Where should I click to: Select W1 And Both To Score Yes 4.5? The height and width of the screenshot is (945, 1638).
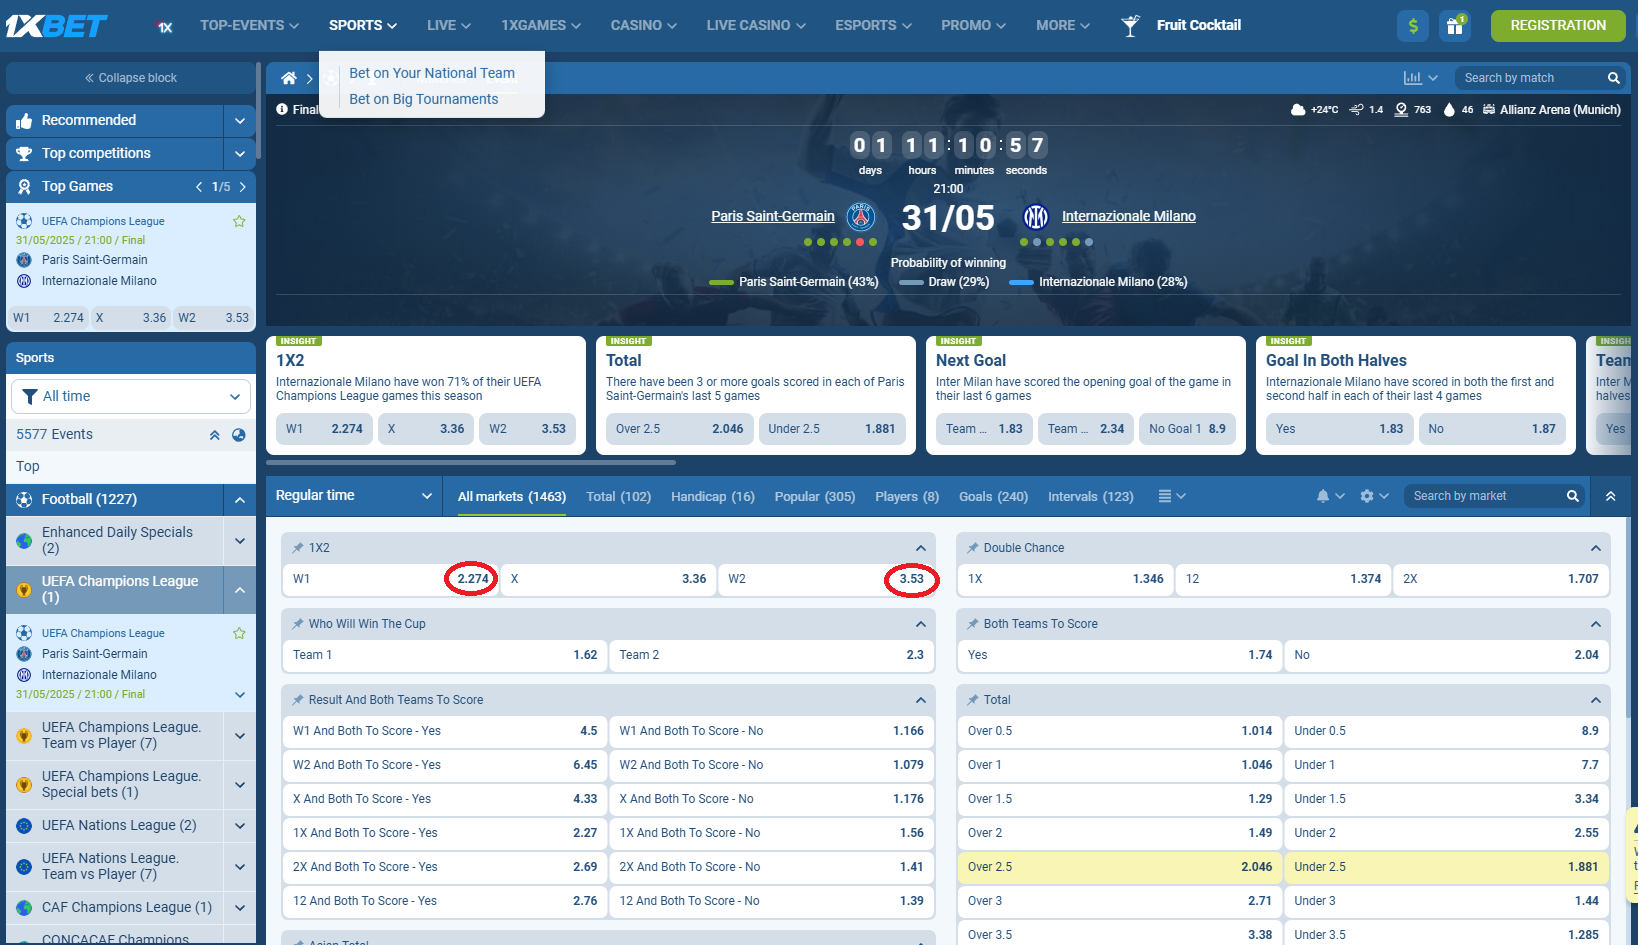[445, 731]
